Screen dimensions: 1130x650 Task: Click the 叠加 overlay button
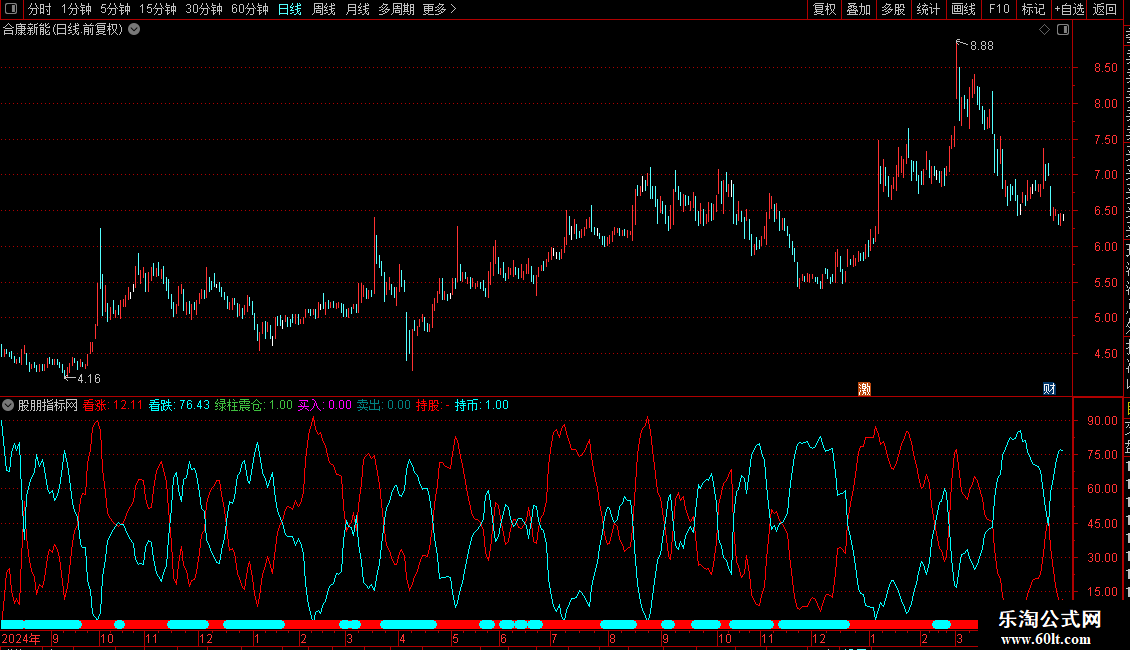click(859, 9)
